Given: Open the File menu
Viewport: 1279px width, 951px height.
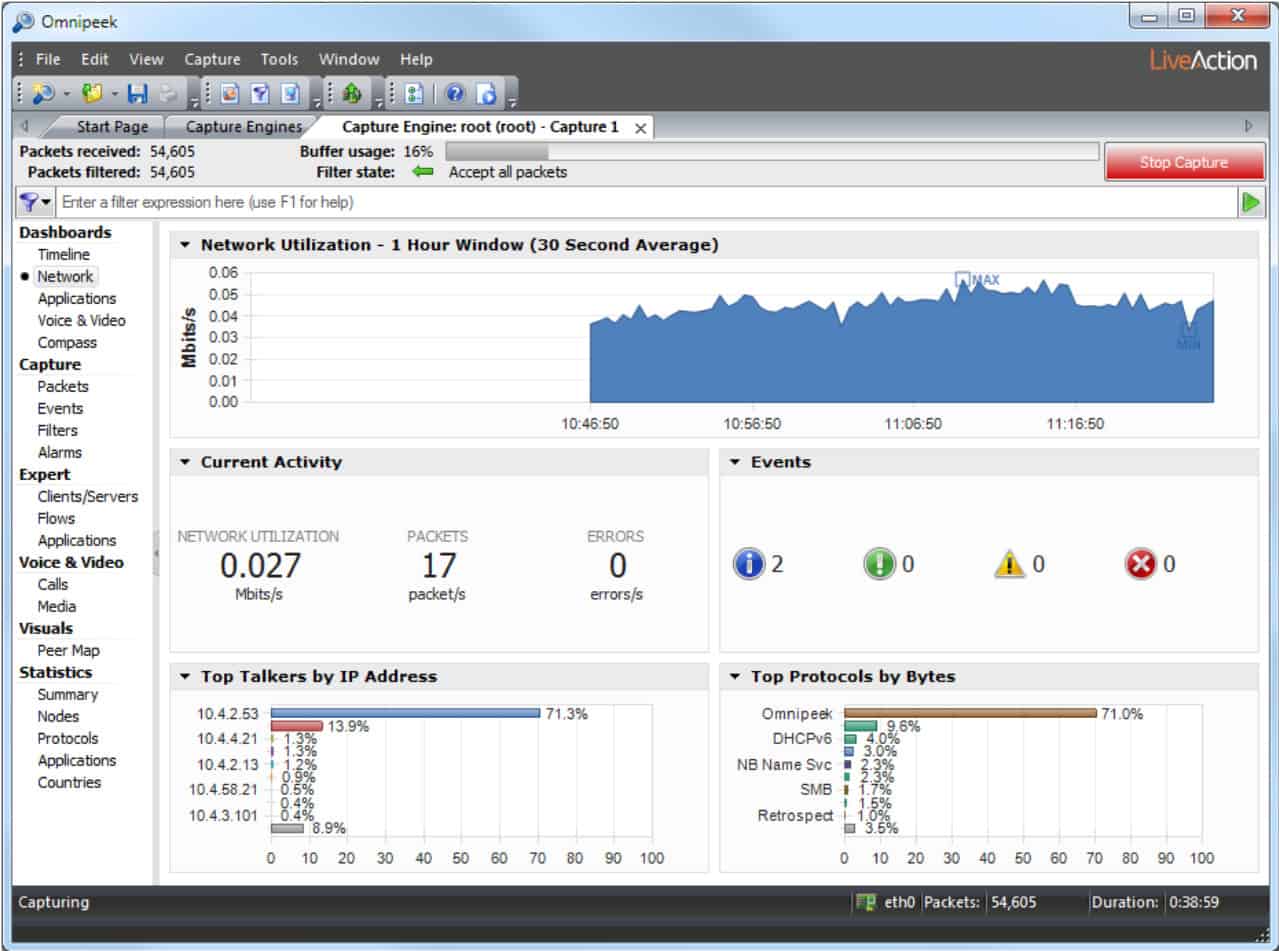Looking at the screenshot, I should coord(48,59).
